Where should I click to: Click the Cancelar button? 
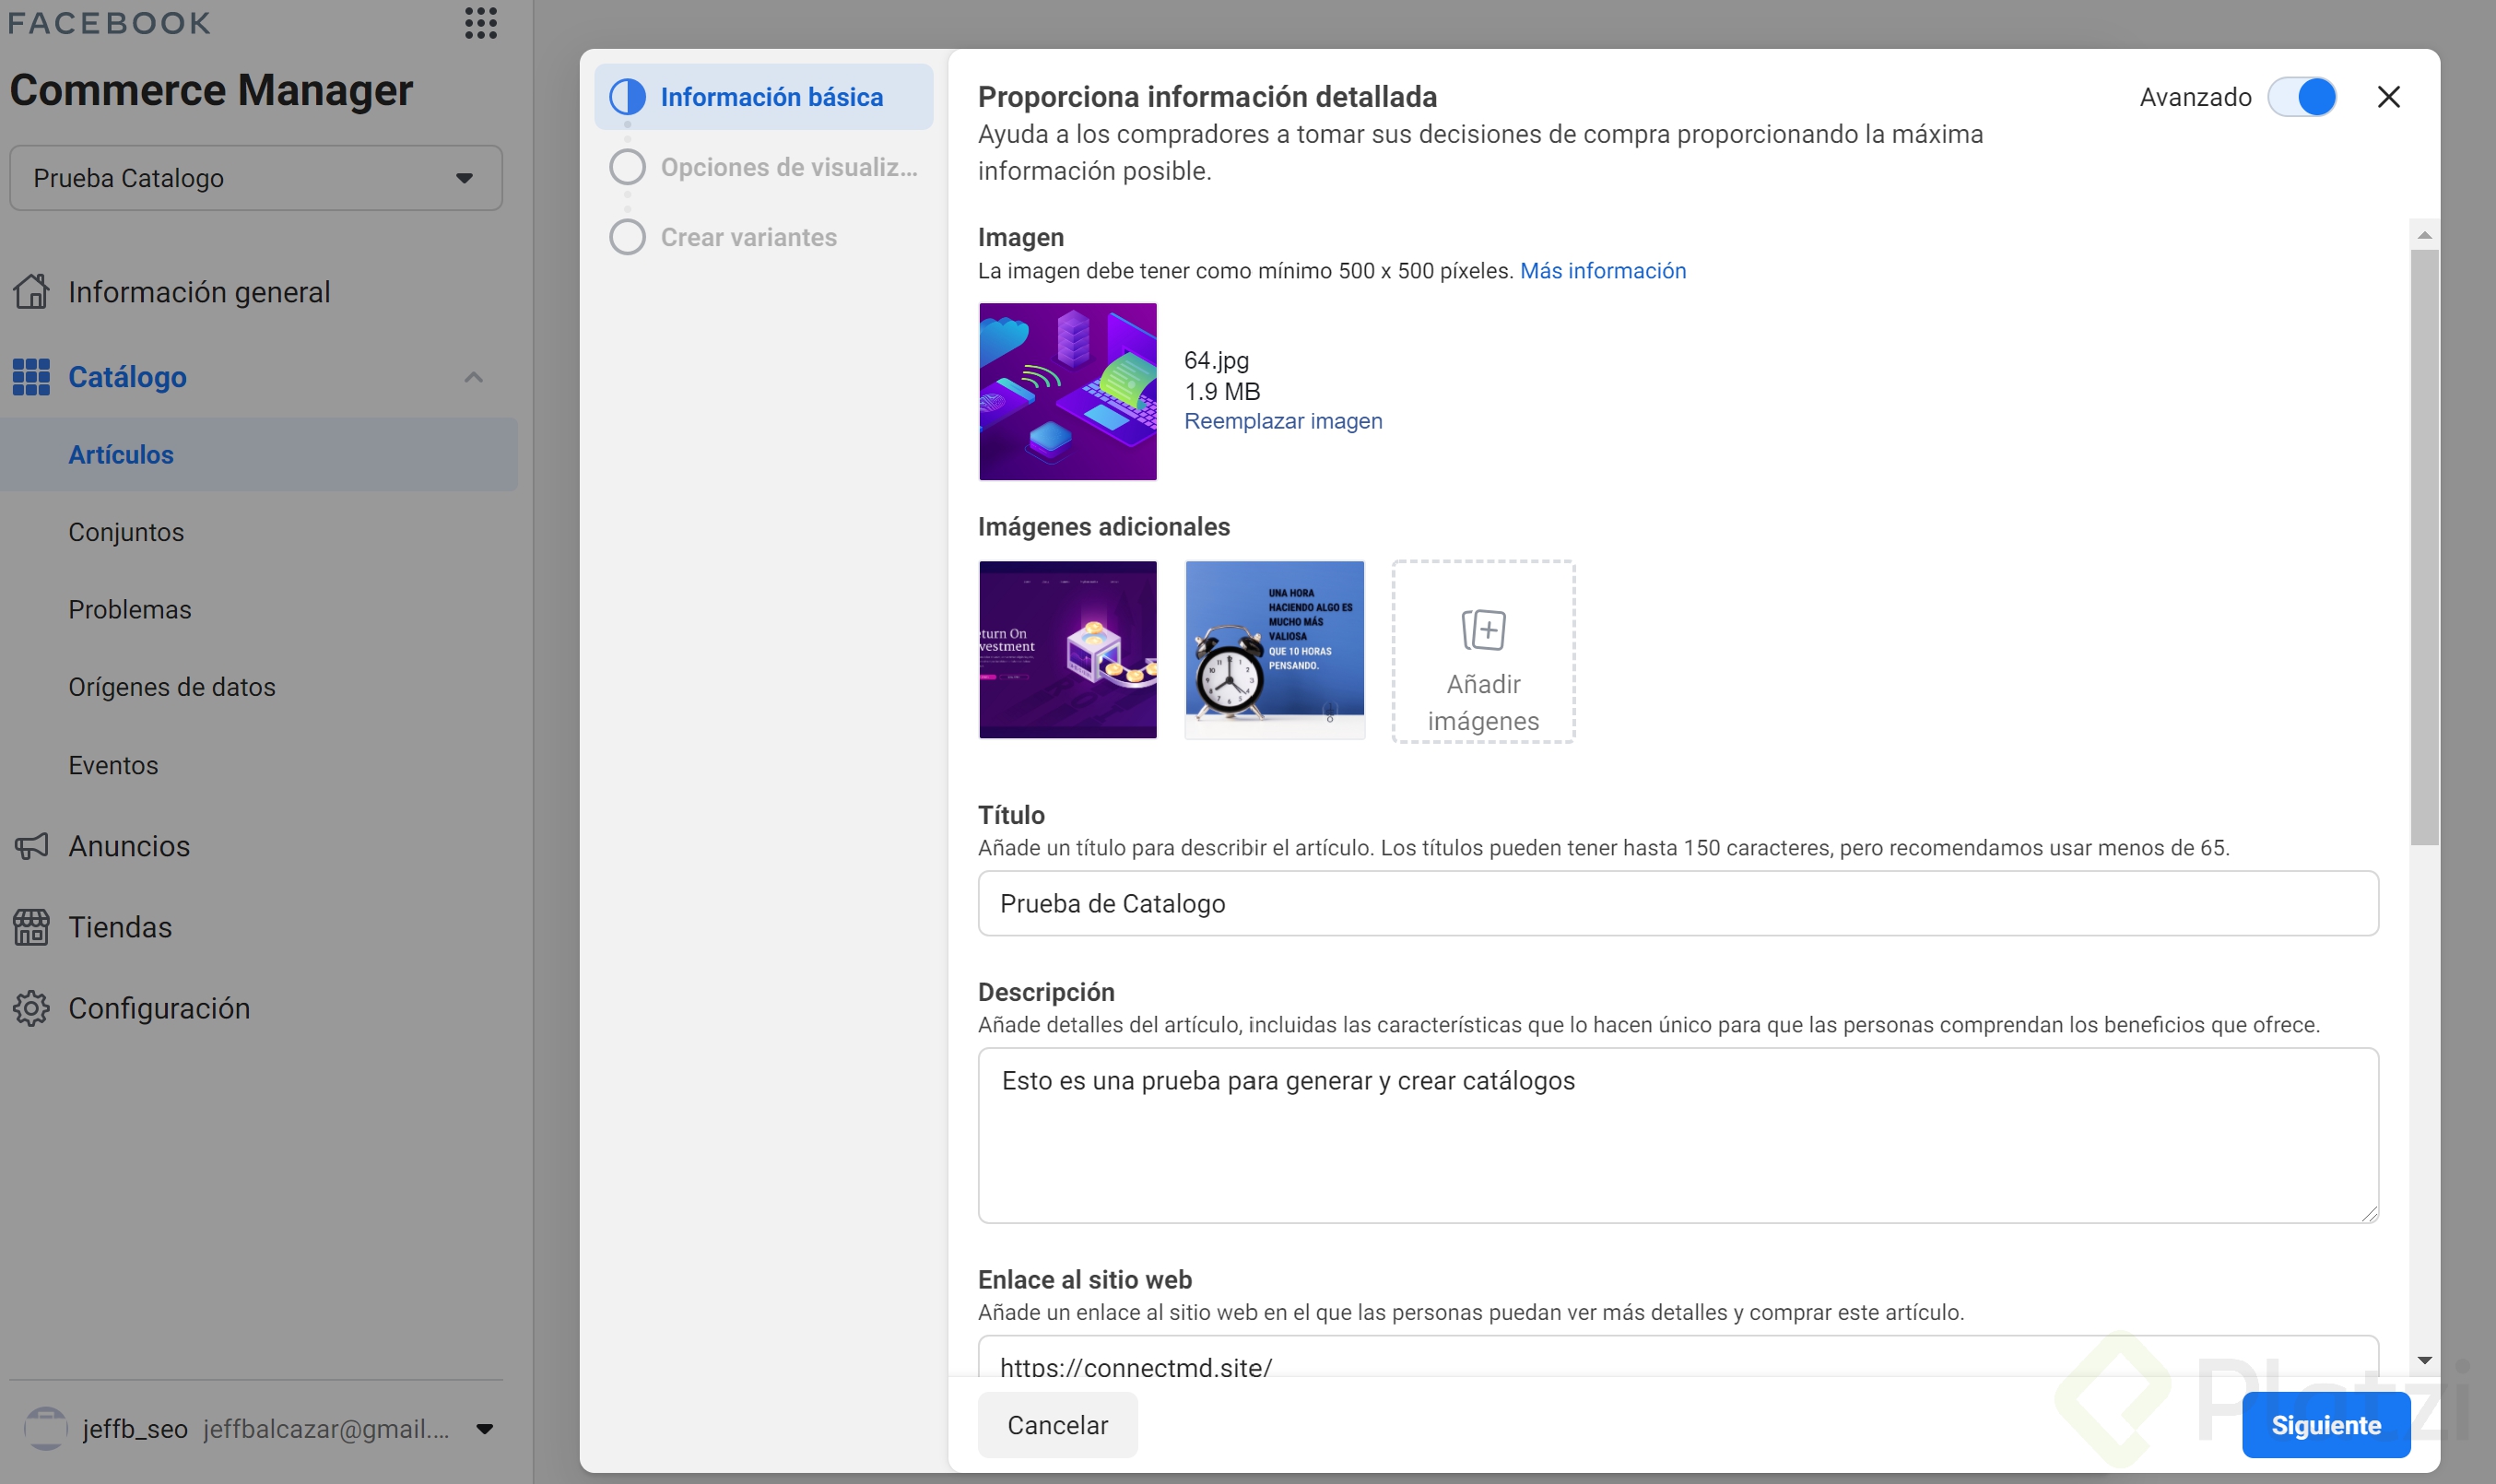pyautogui.click(x=1057, y=1424)
